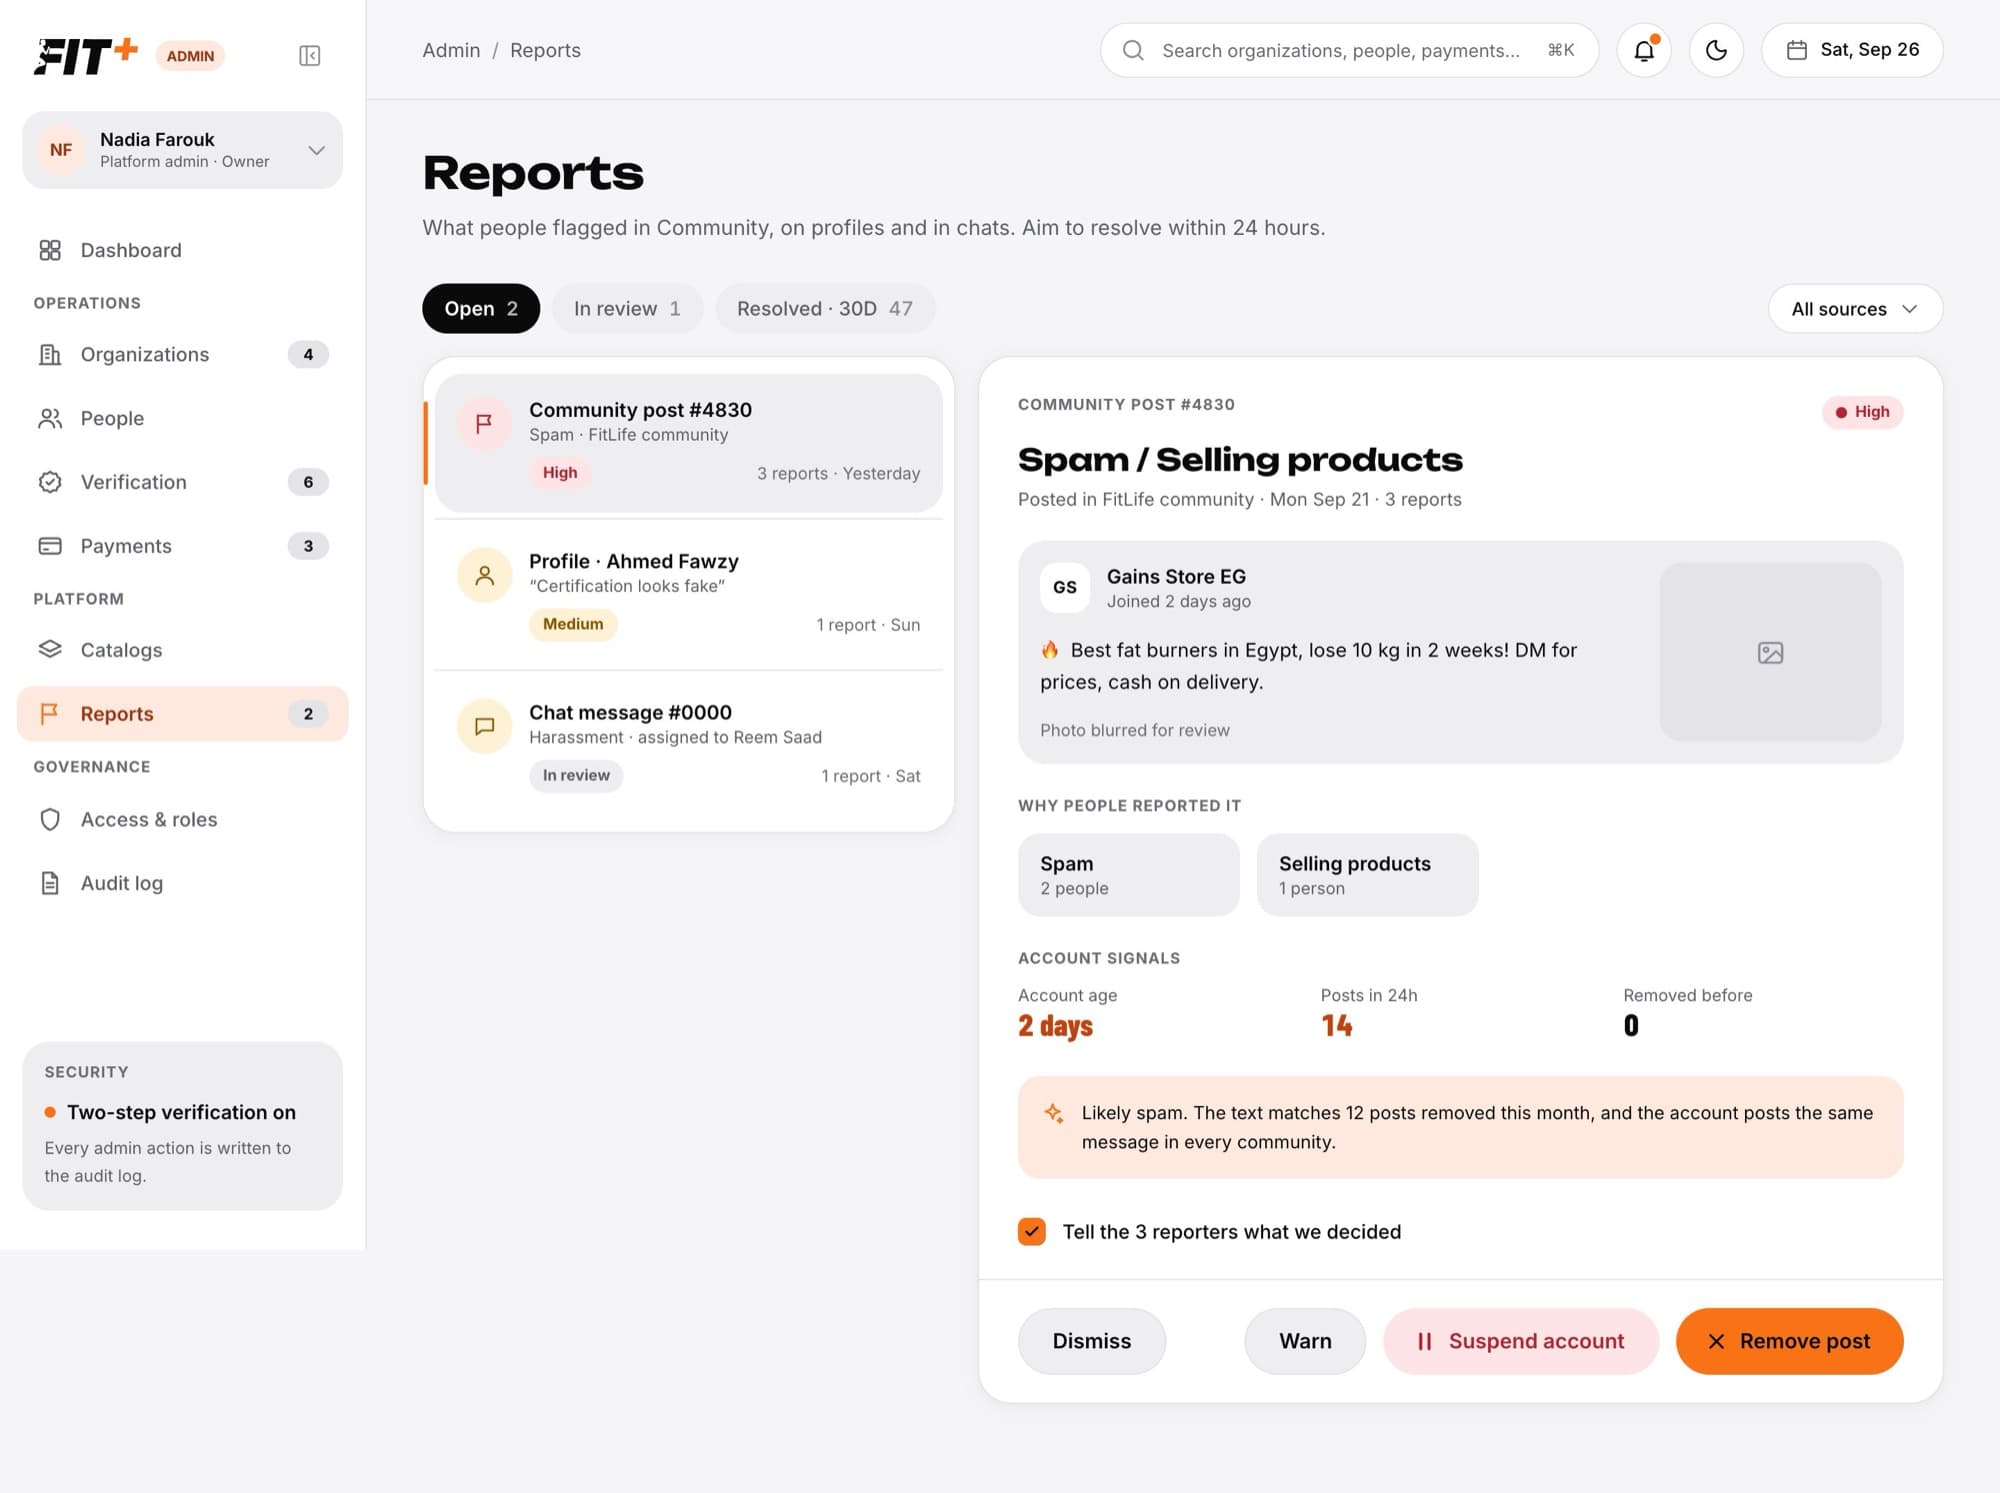2000x1493 pixels.
Task: Click the Payments card icon
Action: pos(50,546)
